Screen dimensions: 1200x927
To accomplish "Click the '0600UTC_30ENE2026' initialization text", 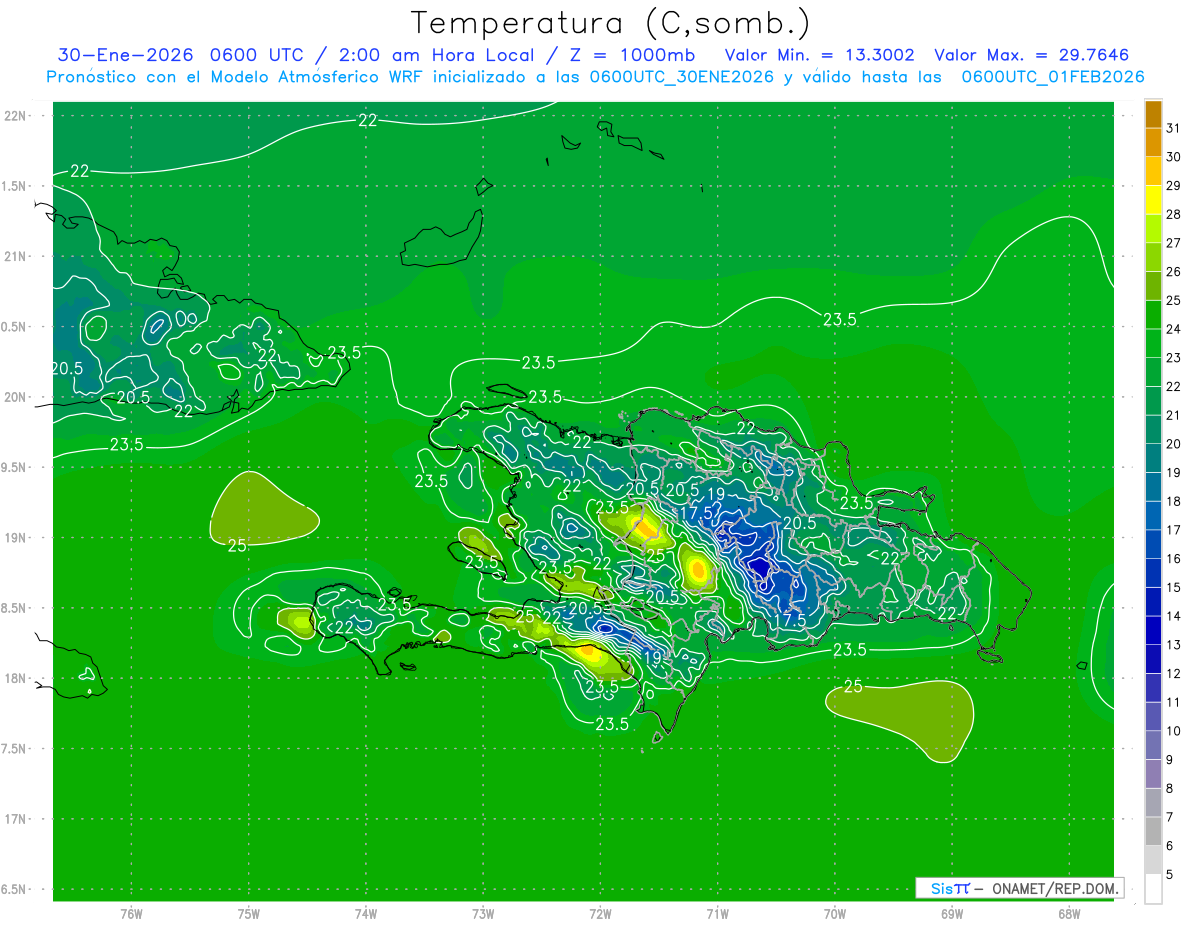I will point(682,76).
